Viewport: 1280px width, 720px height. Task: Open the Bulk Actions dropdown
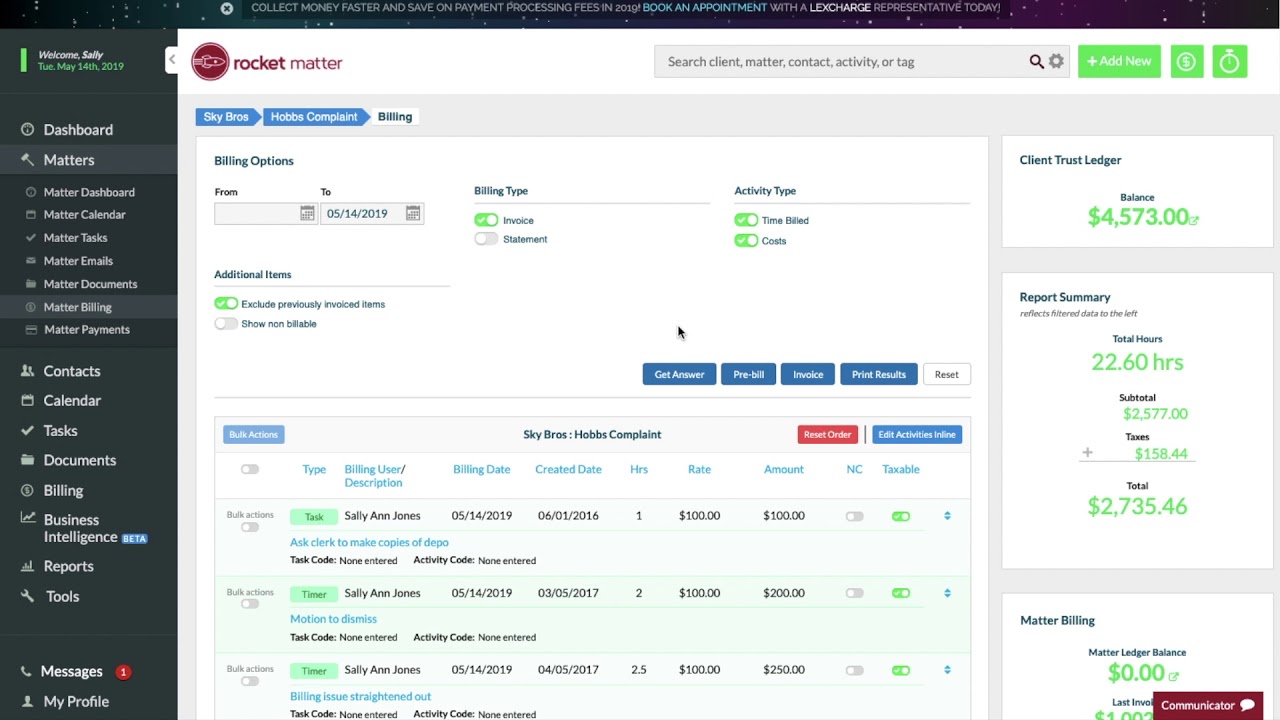coord(254,434)
